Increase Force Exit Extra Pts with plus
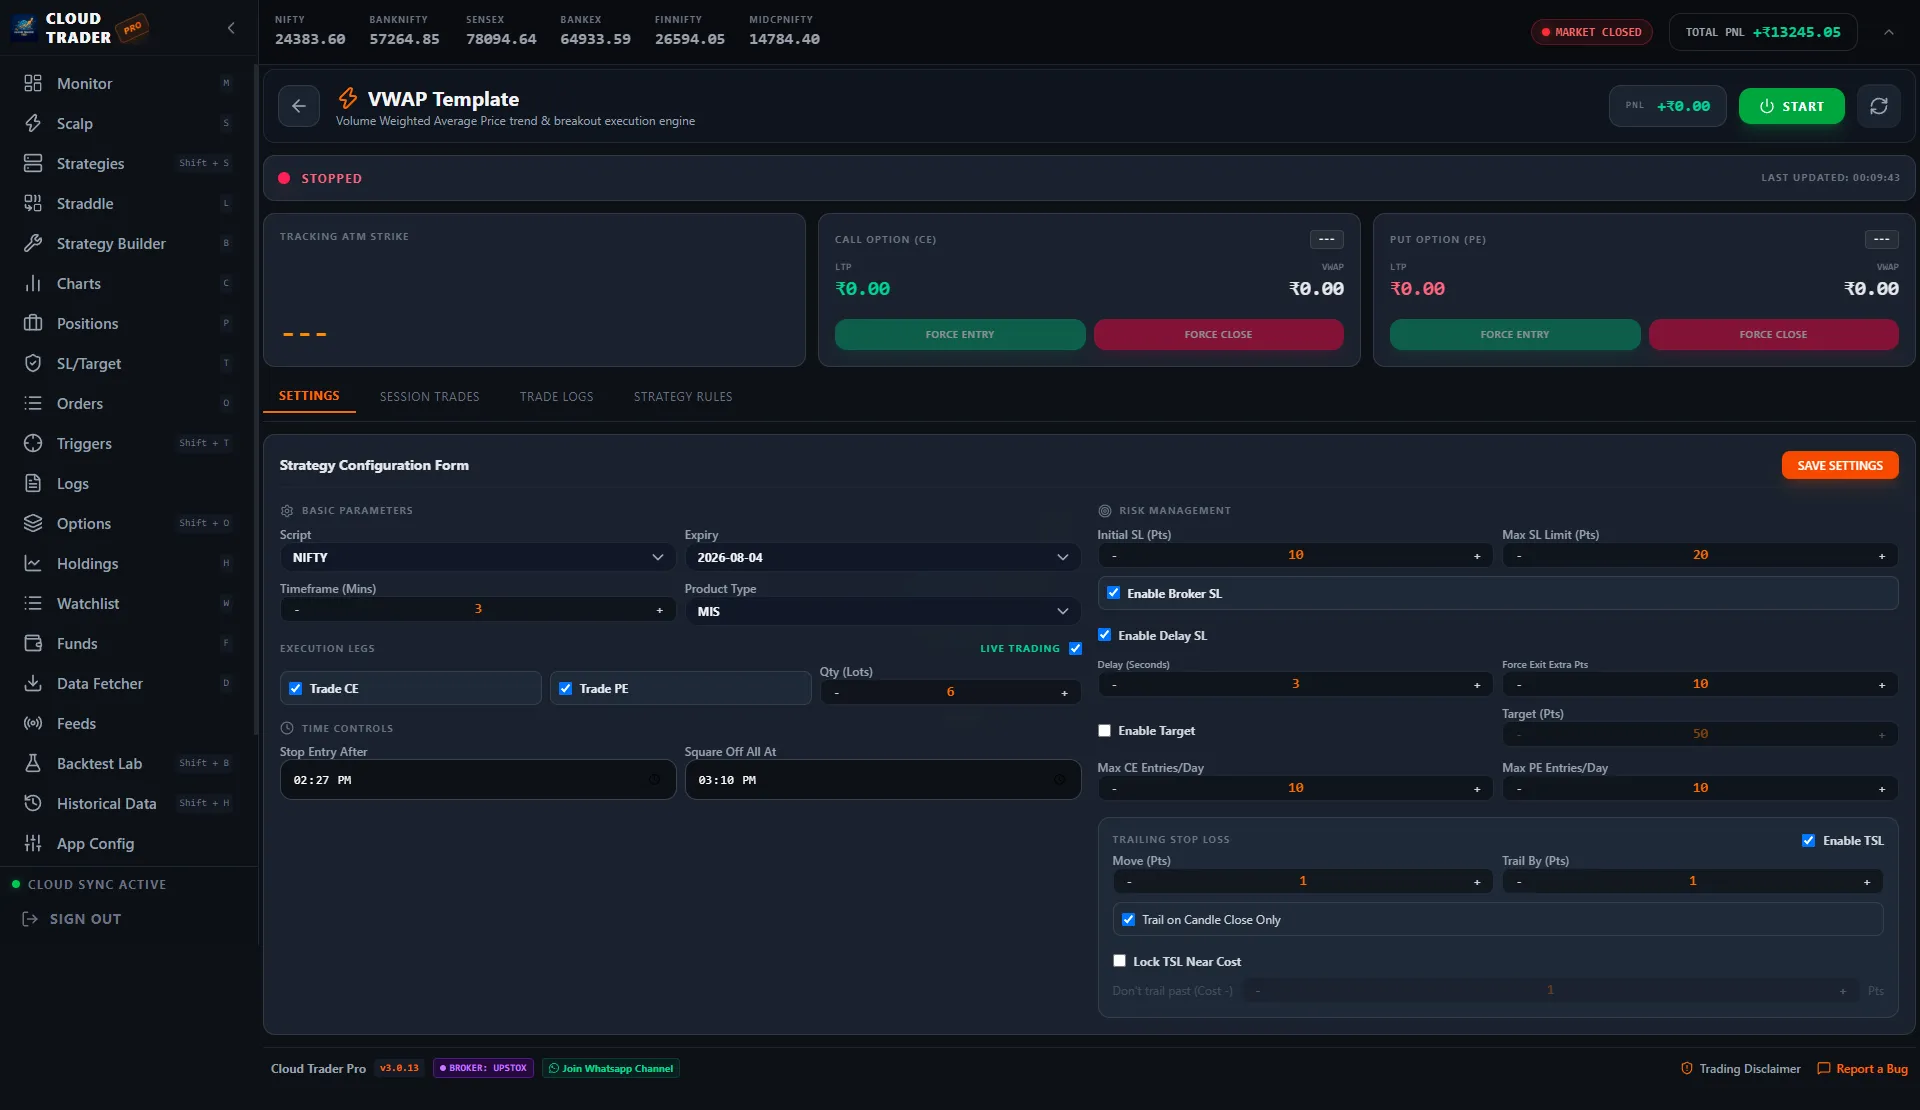 coord(1882,685)
